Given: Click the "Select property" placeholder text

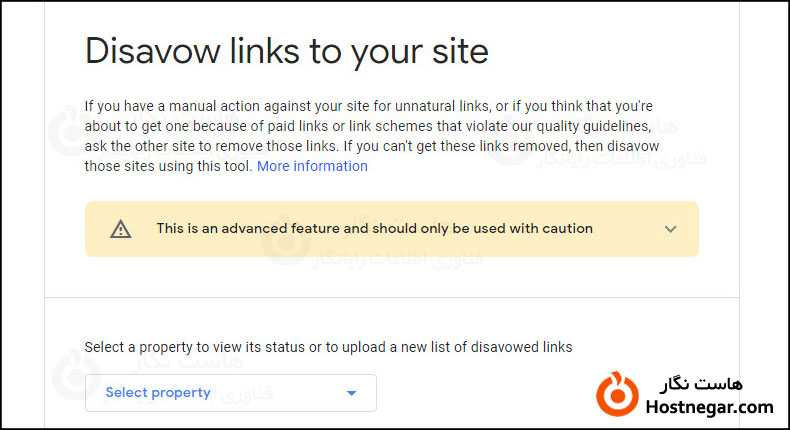Looking at the screenshot, I should 158,393.
